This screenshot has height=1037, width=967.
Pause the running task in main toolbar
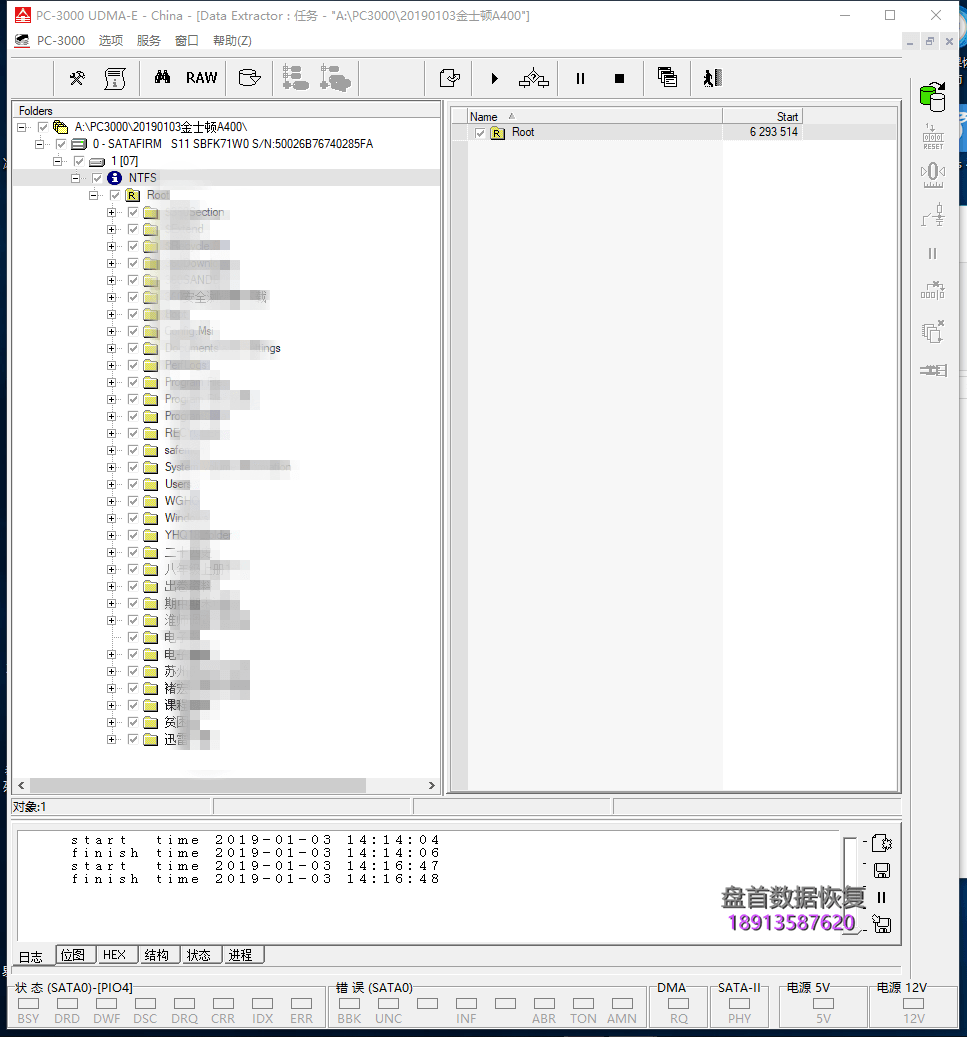[580, 79]
